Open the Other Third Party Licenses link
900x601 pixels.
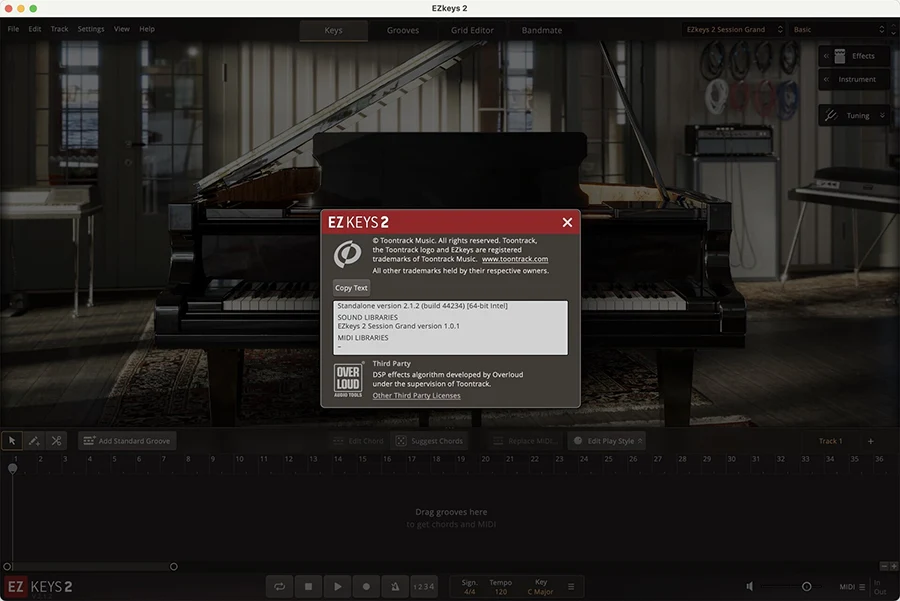coord(416,396)
